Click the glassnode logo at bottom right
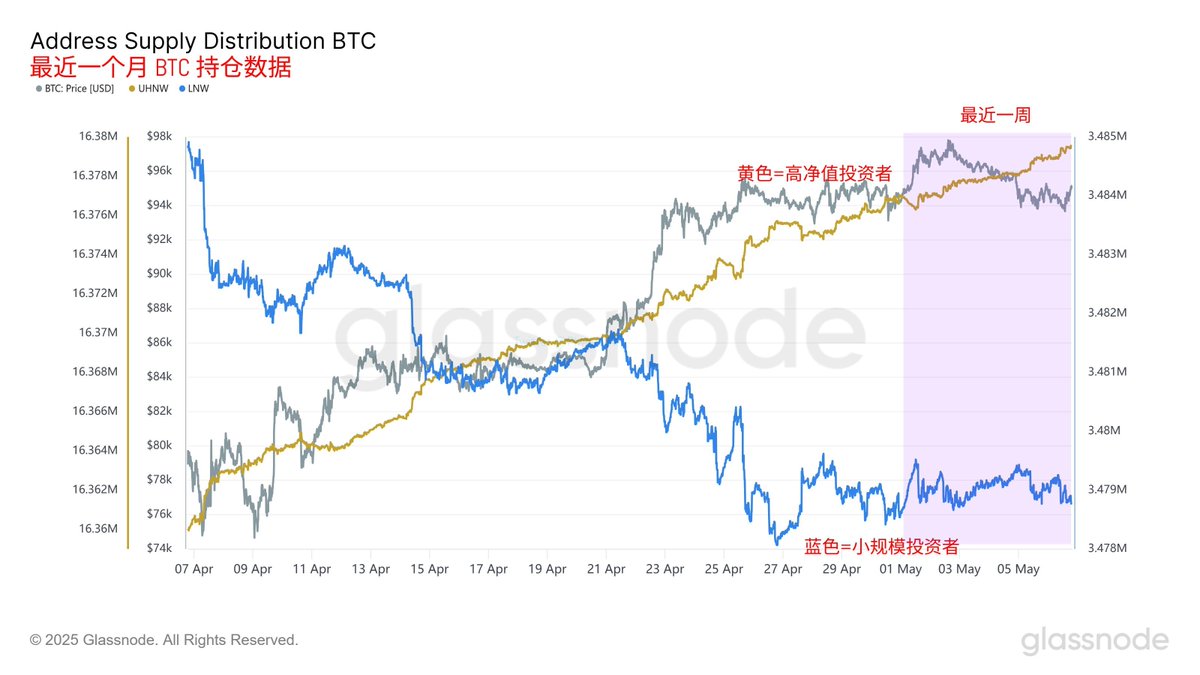Image resolution: width=1200 pixels, height=675 pixels. (1094, 640)
